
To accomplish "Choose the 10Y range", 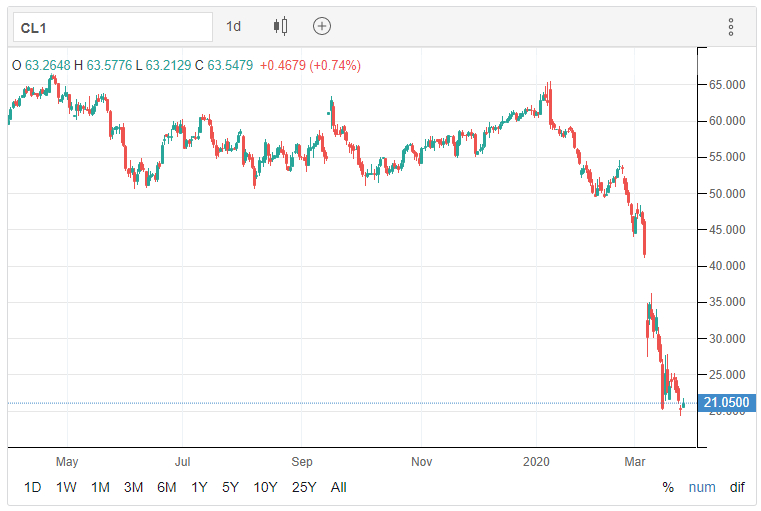I will tap(265, 487).
